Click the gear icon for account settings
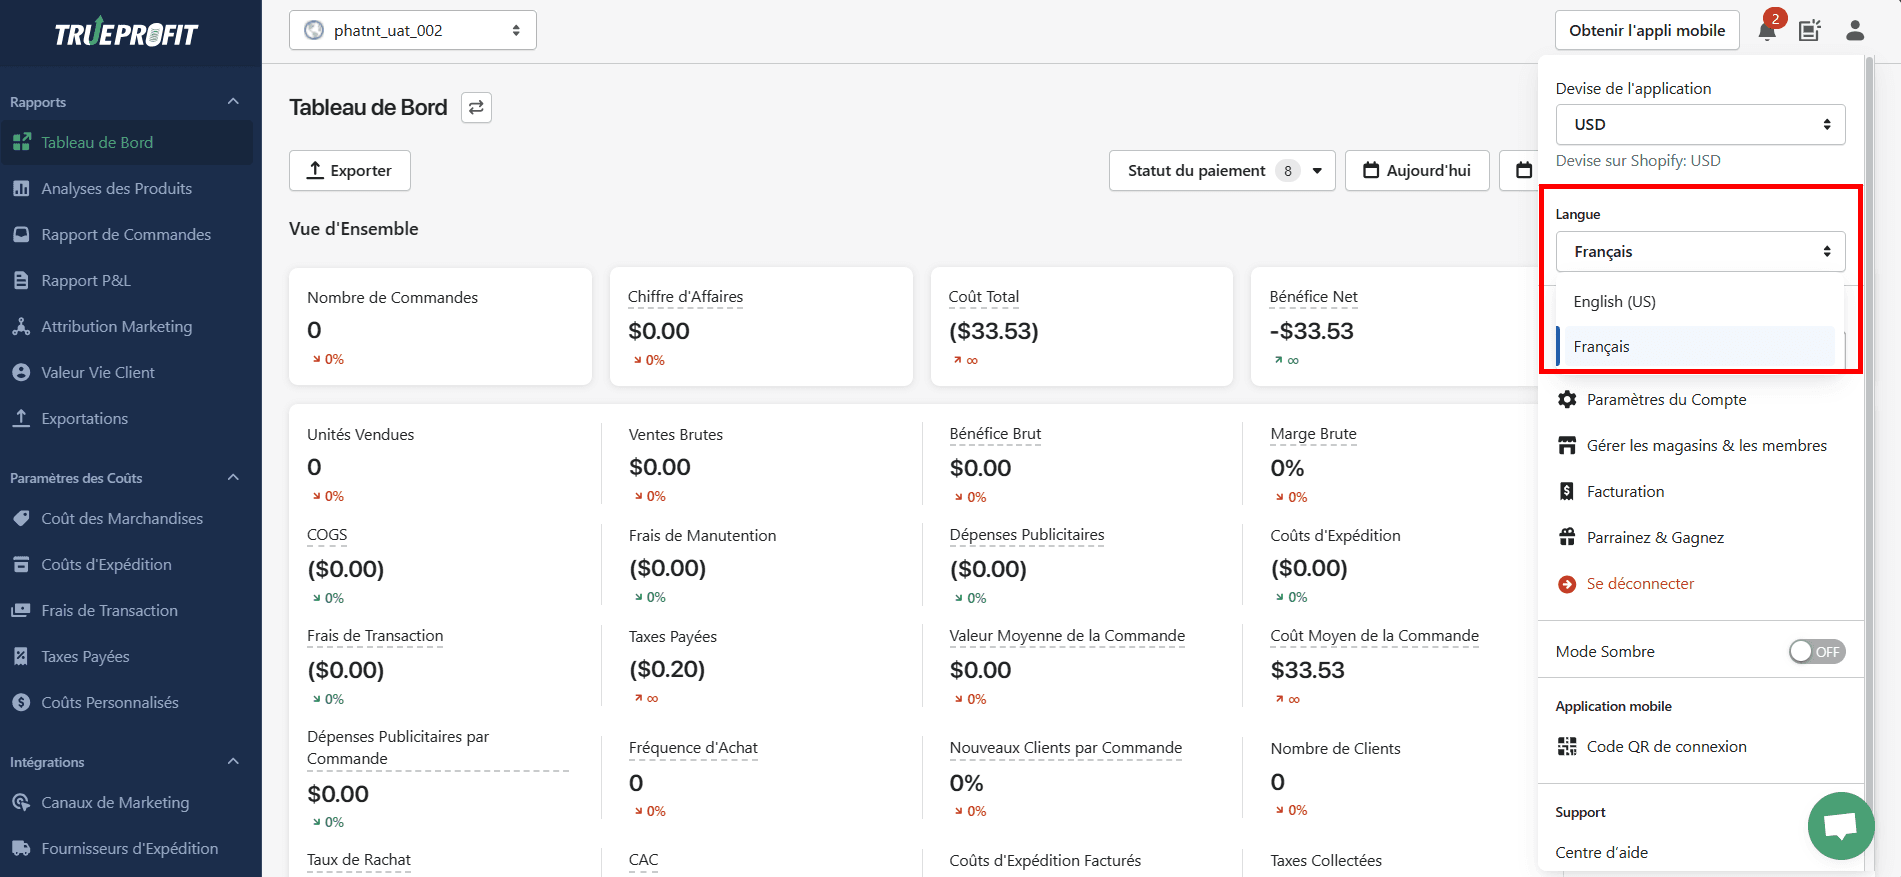 [x=1567, y=399]
